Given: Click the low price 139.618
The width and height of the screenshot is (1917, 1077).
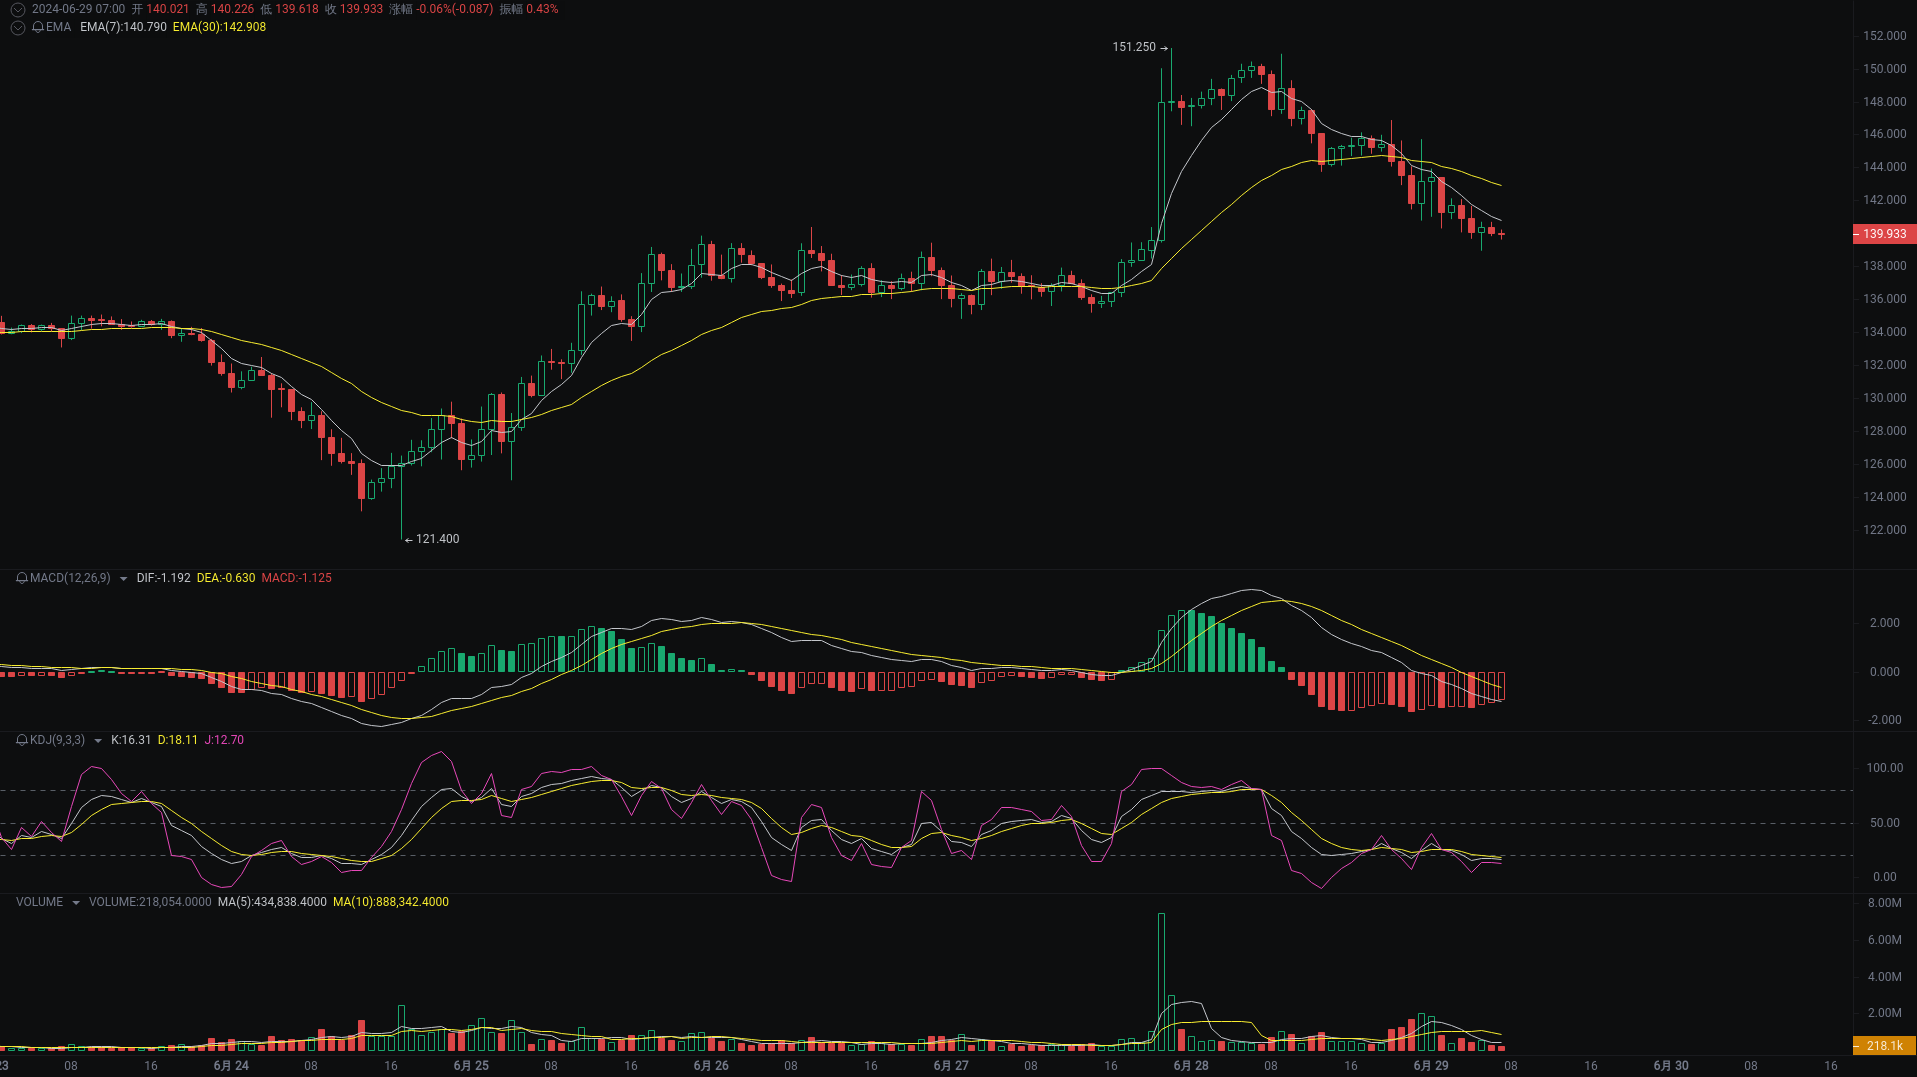Looking at the screenshot, I should point(297,9).
